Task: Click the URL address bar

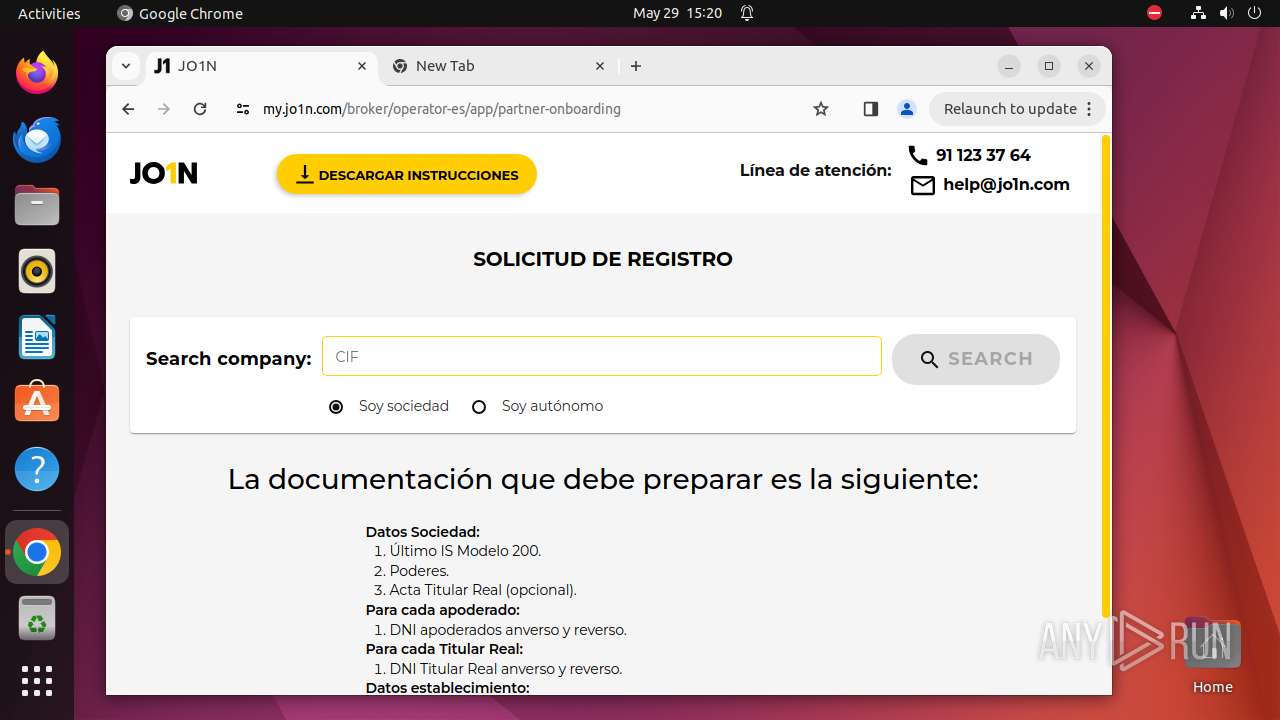Action: [530, 109]
